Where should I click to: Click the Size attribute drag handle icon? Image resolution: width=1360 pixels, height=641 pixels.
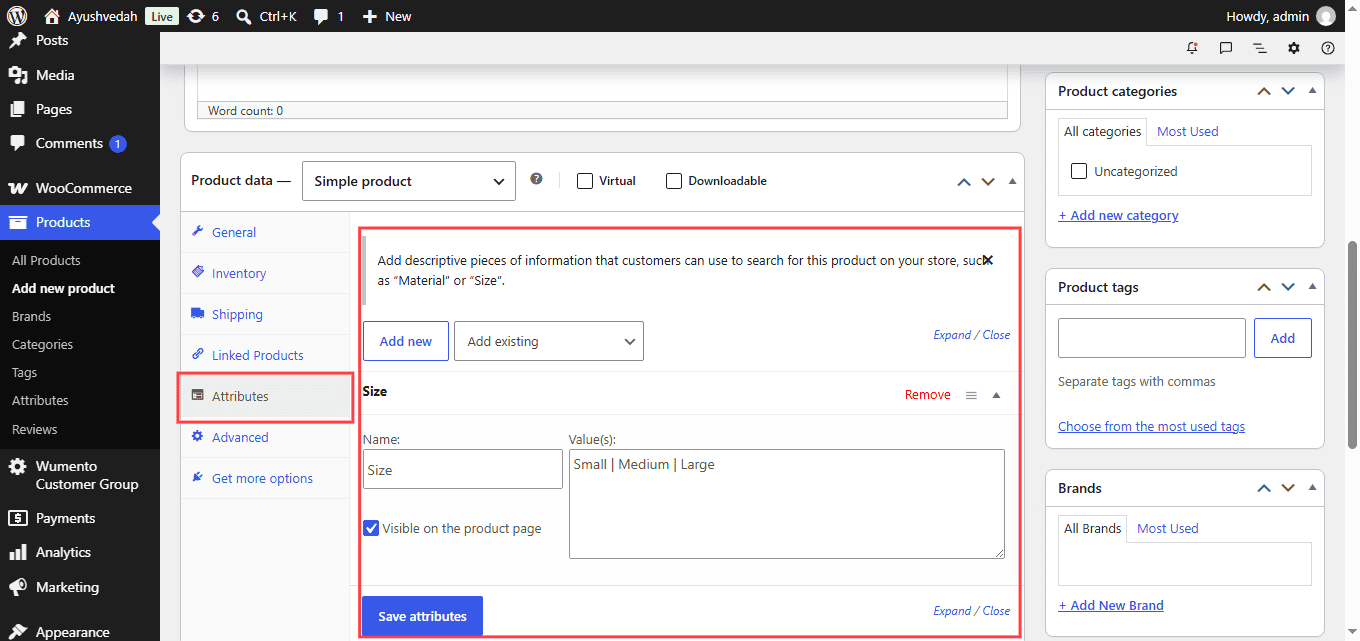[x=971, y=395]
